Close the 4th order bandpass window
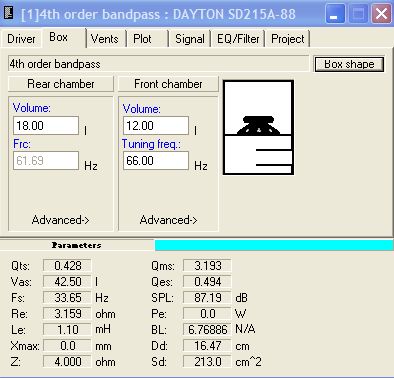394x378 pixels. [x=381, y=14]
